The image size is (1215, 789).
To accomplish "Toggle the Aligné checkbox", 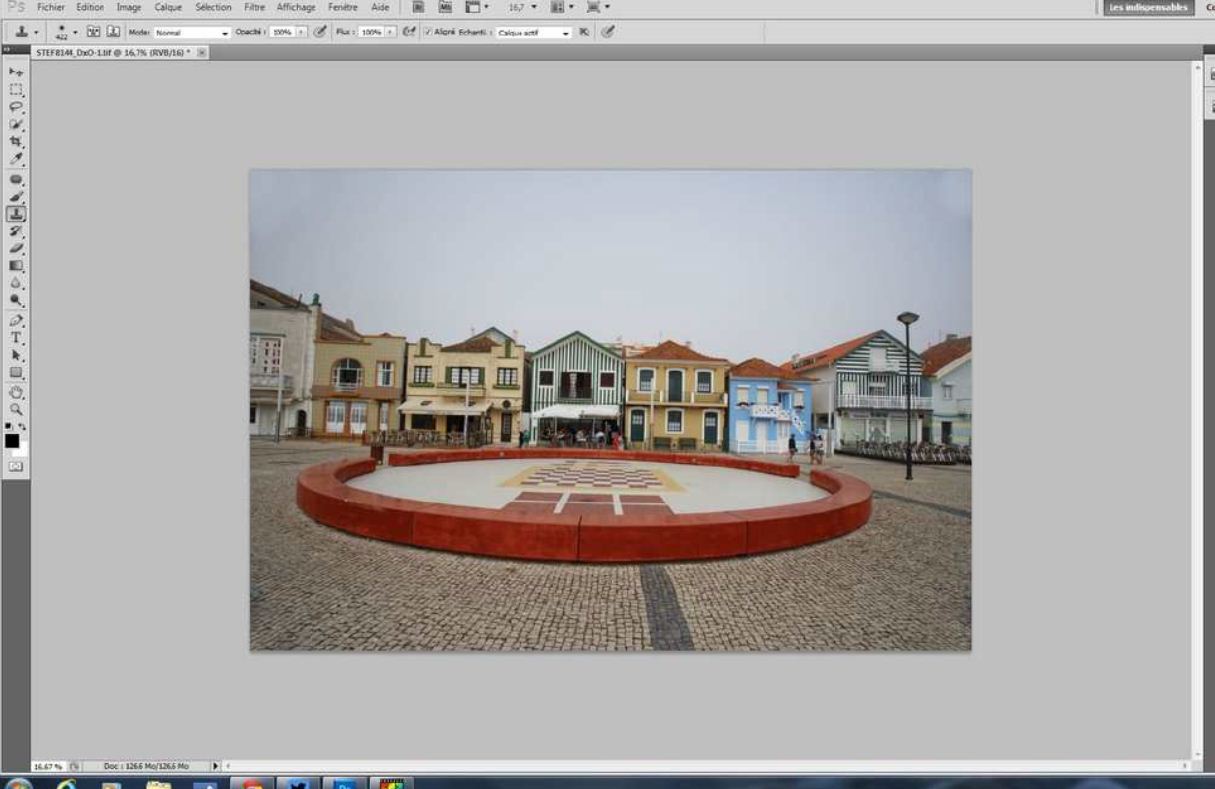I will pos(428,32).
